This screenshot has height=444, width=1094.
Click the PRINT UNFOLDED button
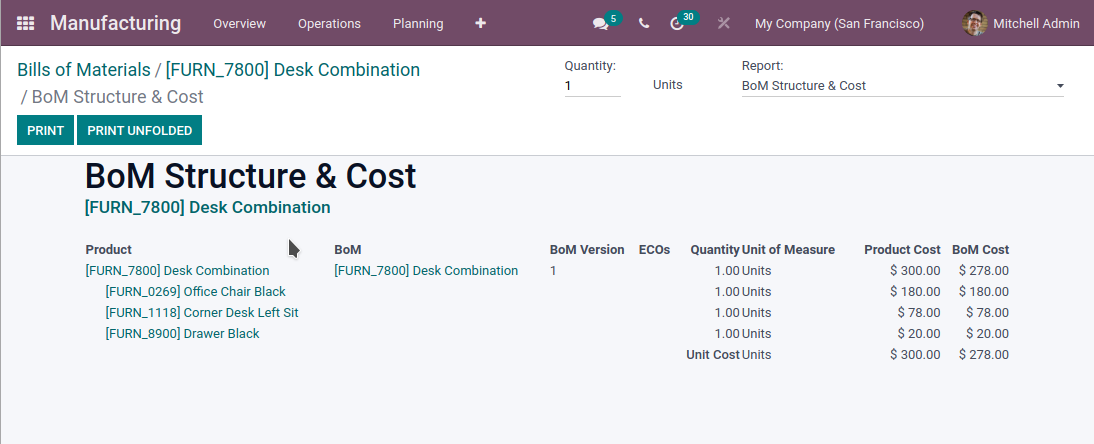coord(140,131)
